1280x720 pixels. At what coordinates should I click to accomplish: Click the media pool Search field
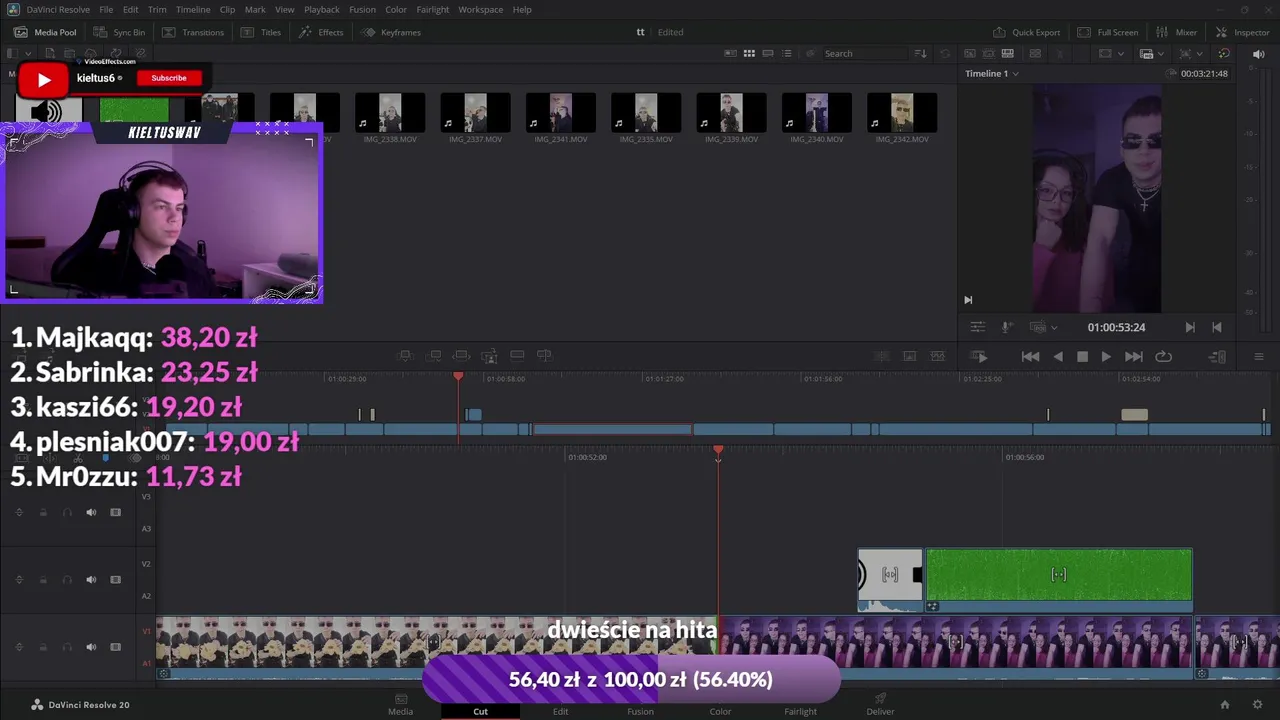(864, 53)
